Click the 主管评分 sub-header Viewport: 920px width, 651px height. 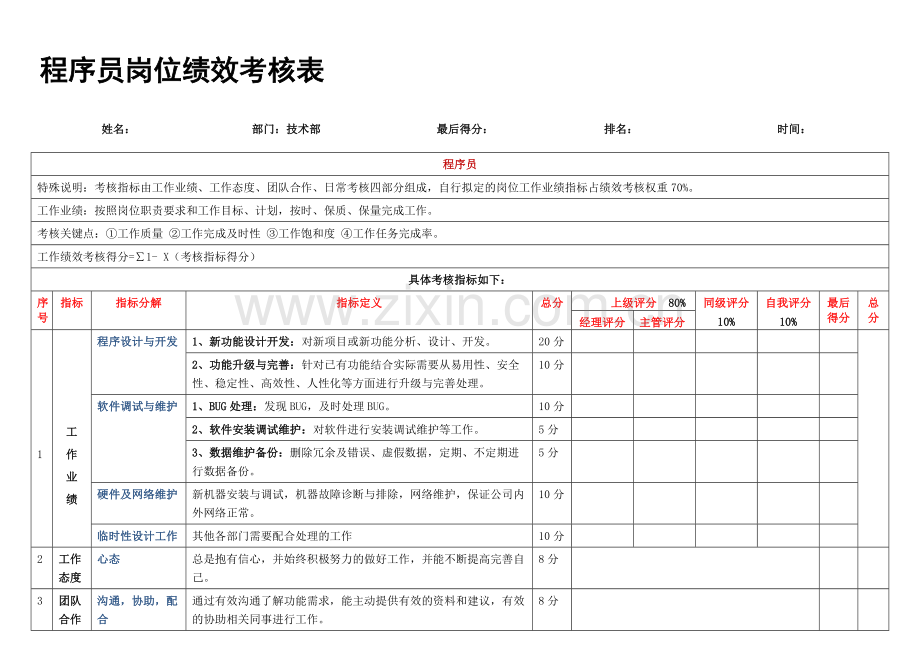coord(662,321)
